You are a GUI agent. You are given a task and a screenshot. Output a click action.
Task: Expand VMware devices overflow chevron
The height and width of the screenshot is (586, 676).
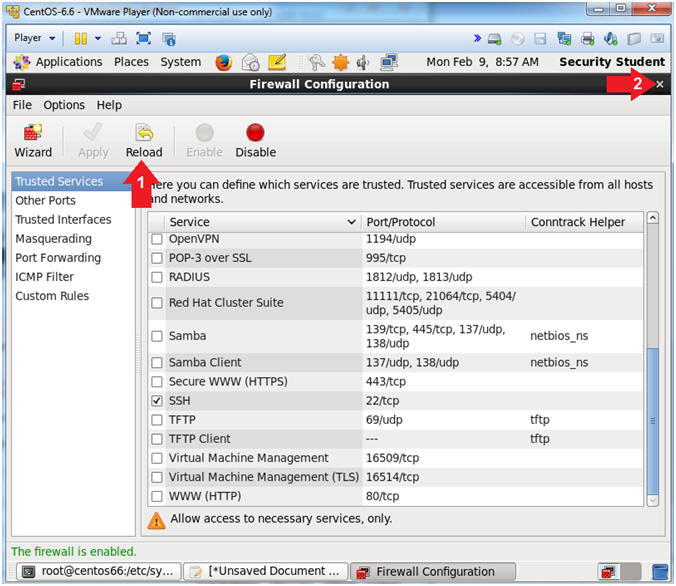coord(477,38)
